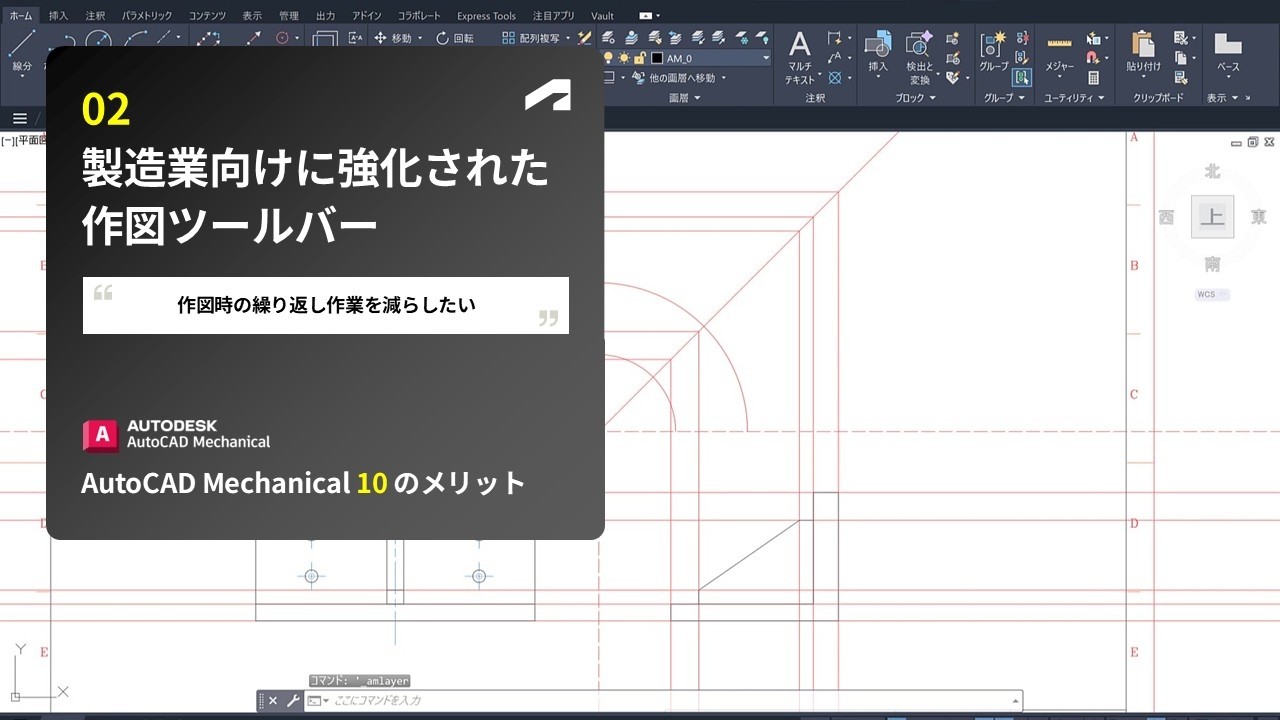Click the 注釈 panel title label
This screenshot has height=720, width=1280.
[x=815, y=98]
